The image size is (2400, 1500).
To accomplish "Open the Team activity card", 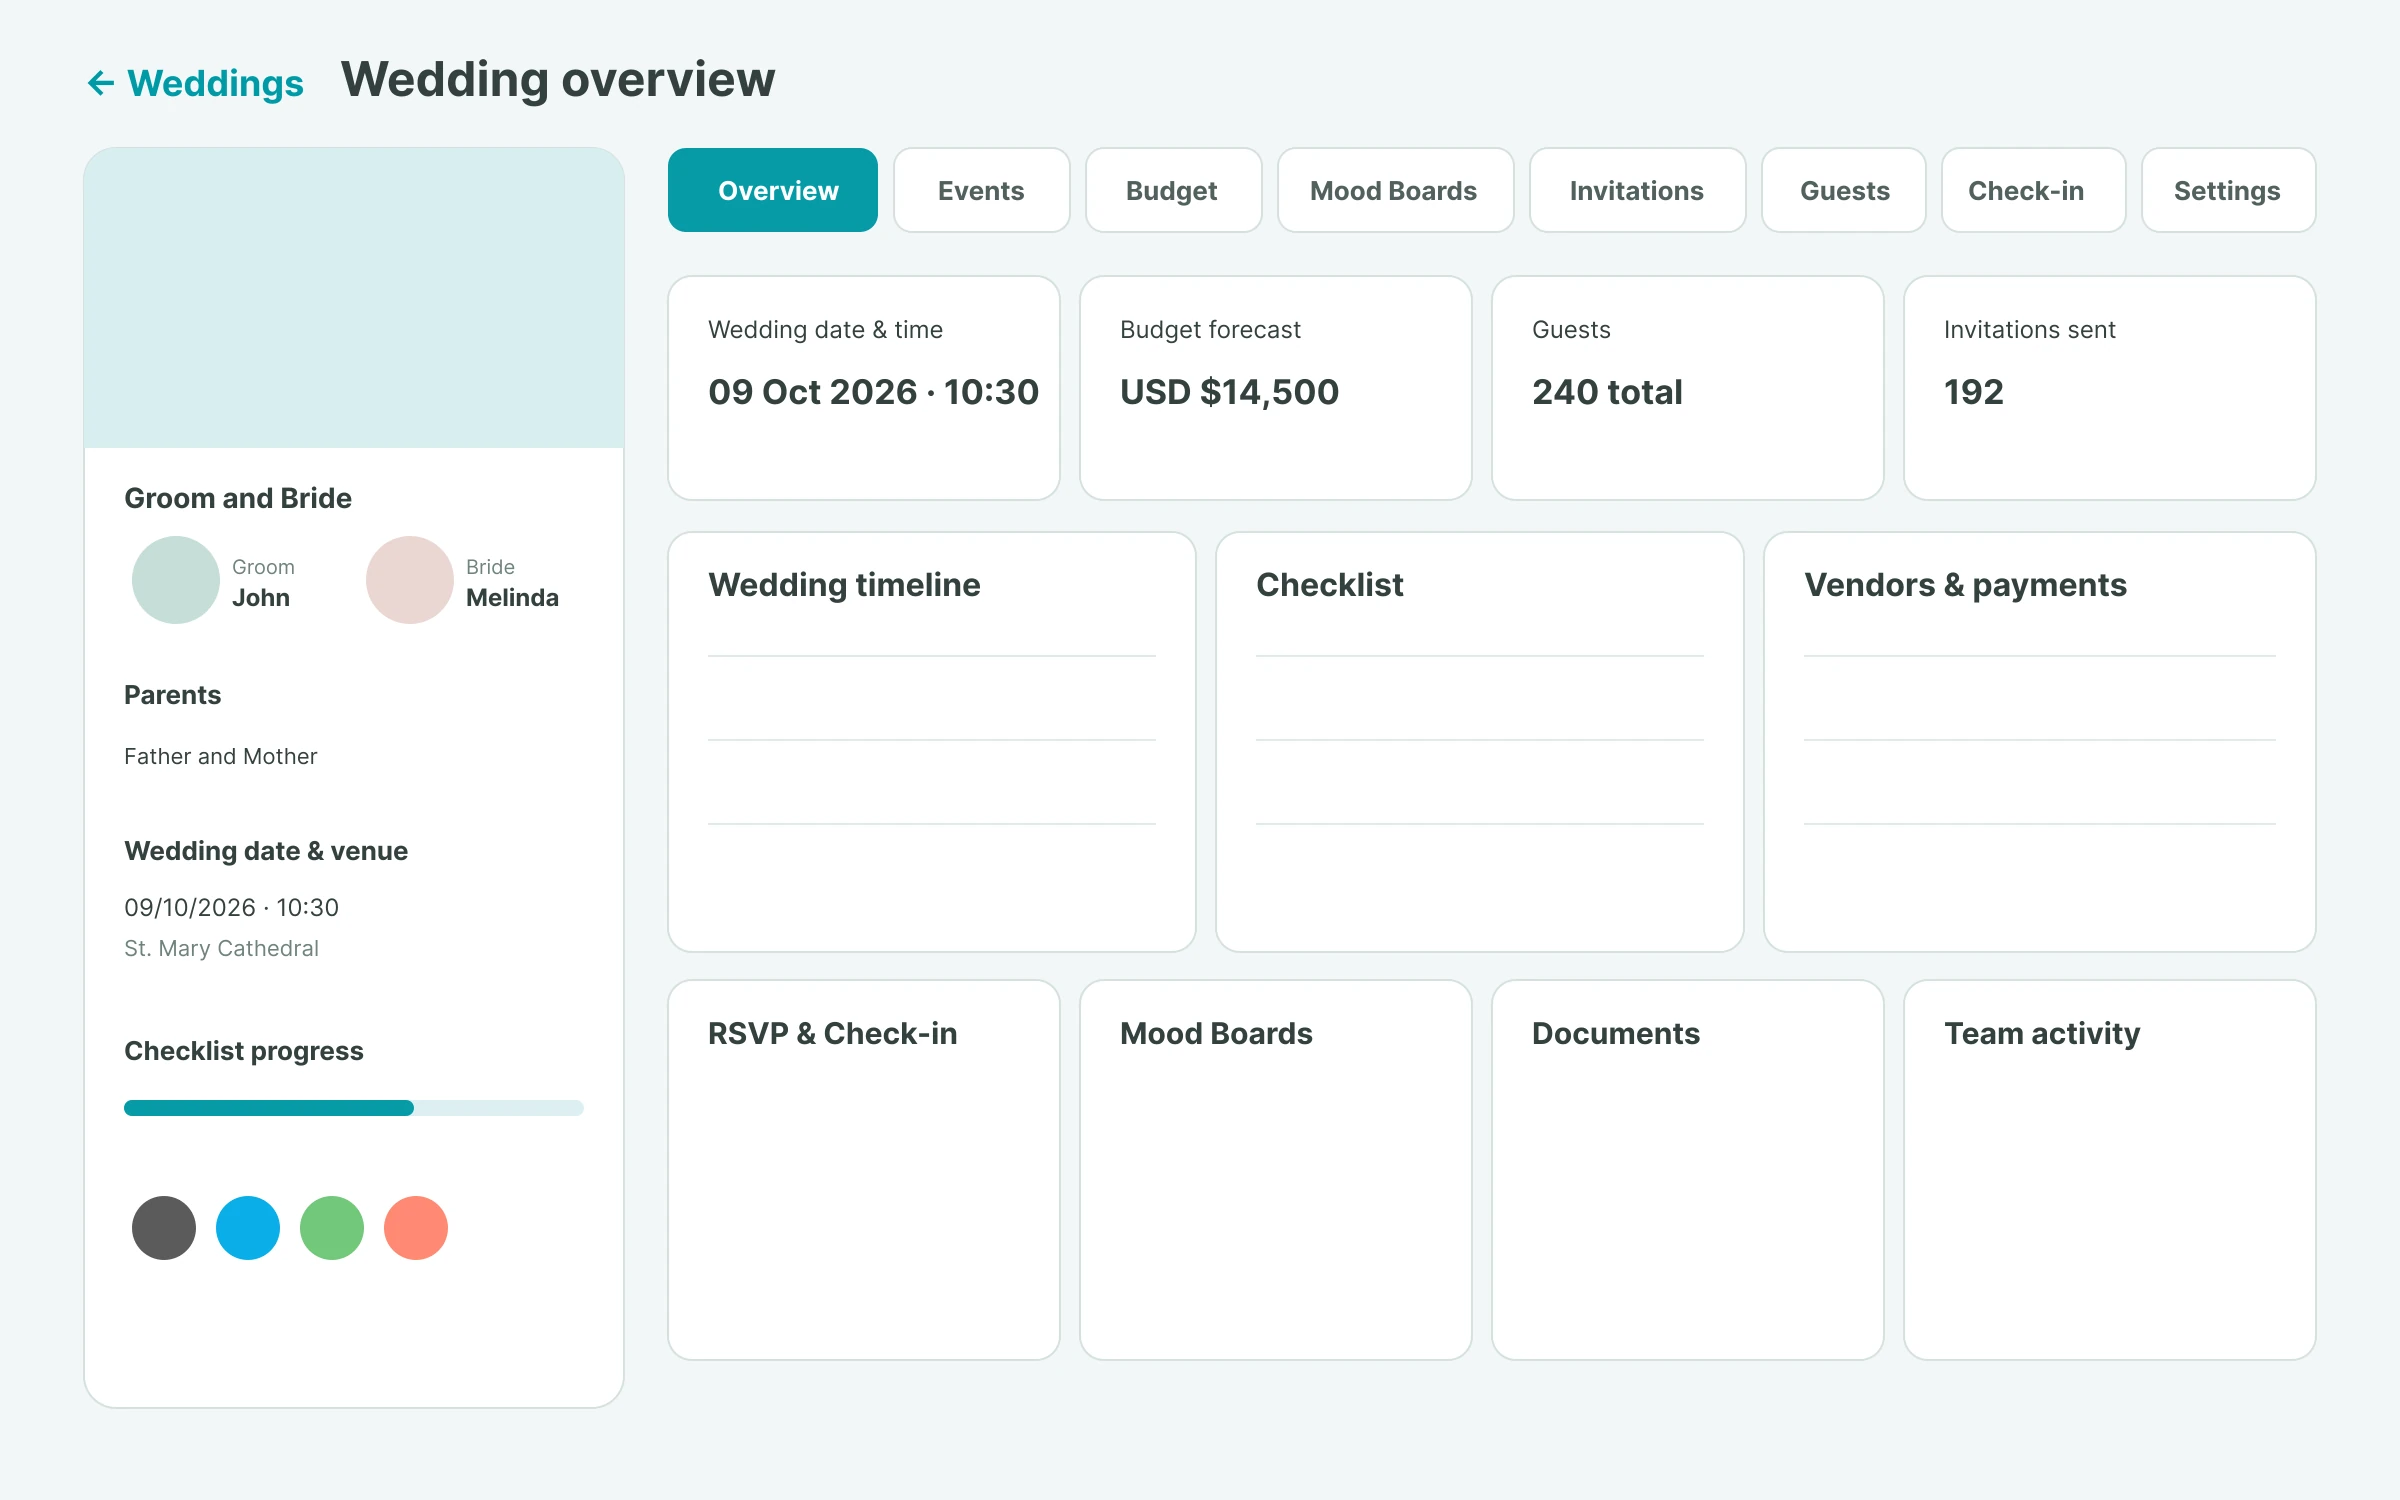I will click(x=2110, y=1170).
